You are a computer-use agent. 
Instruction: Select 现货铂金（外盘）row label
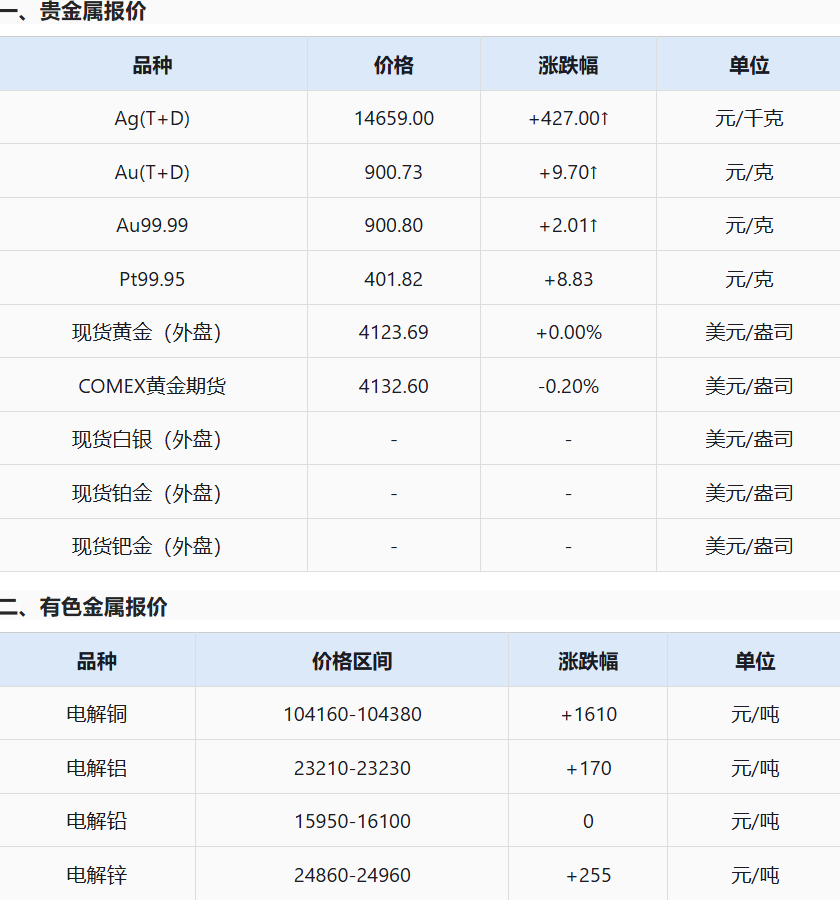[146, 493]
